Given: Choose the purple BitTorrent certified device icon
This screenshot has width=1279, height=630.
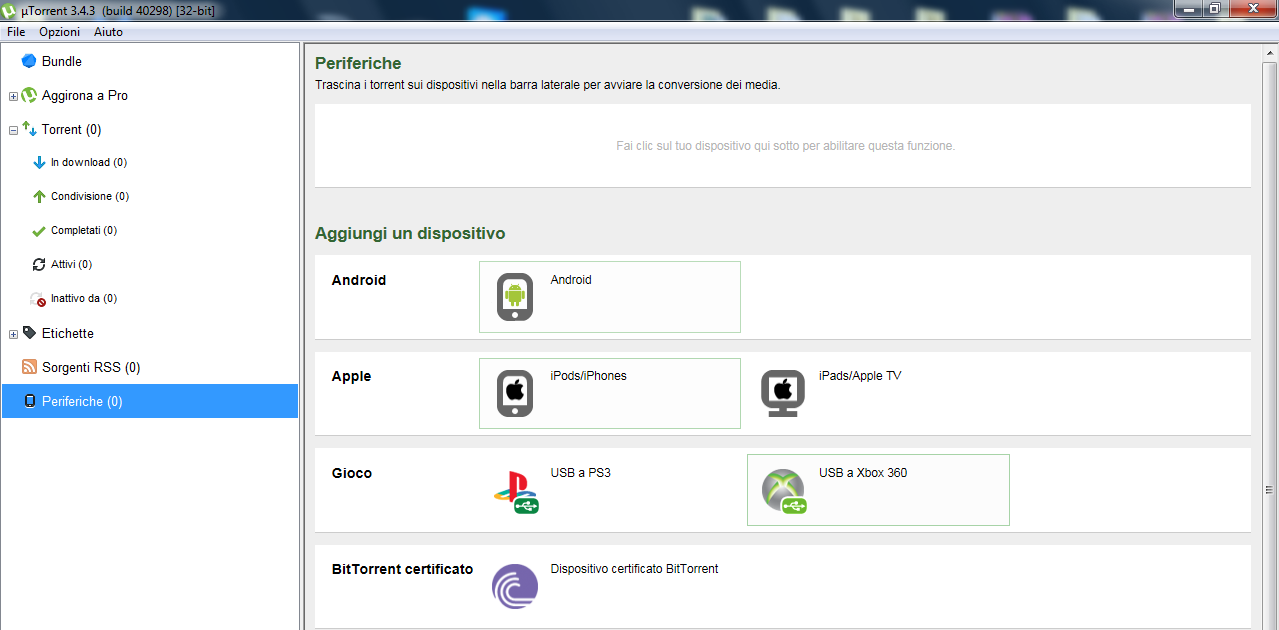Looking at the screenshot, I should point(515,586).
